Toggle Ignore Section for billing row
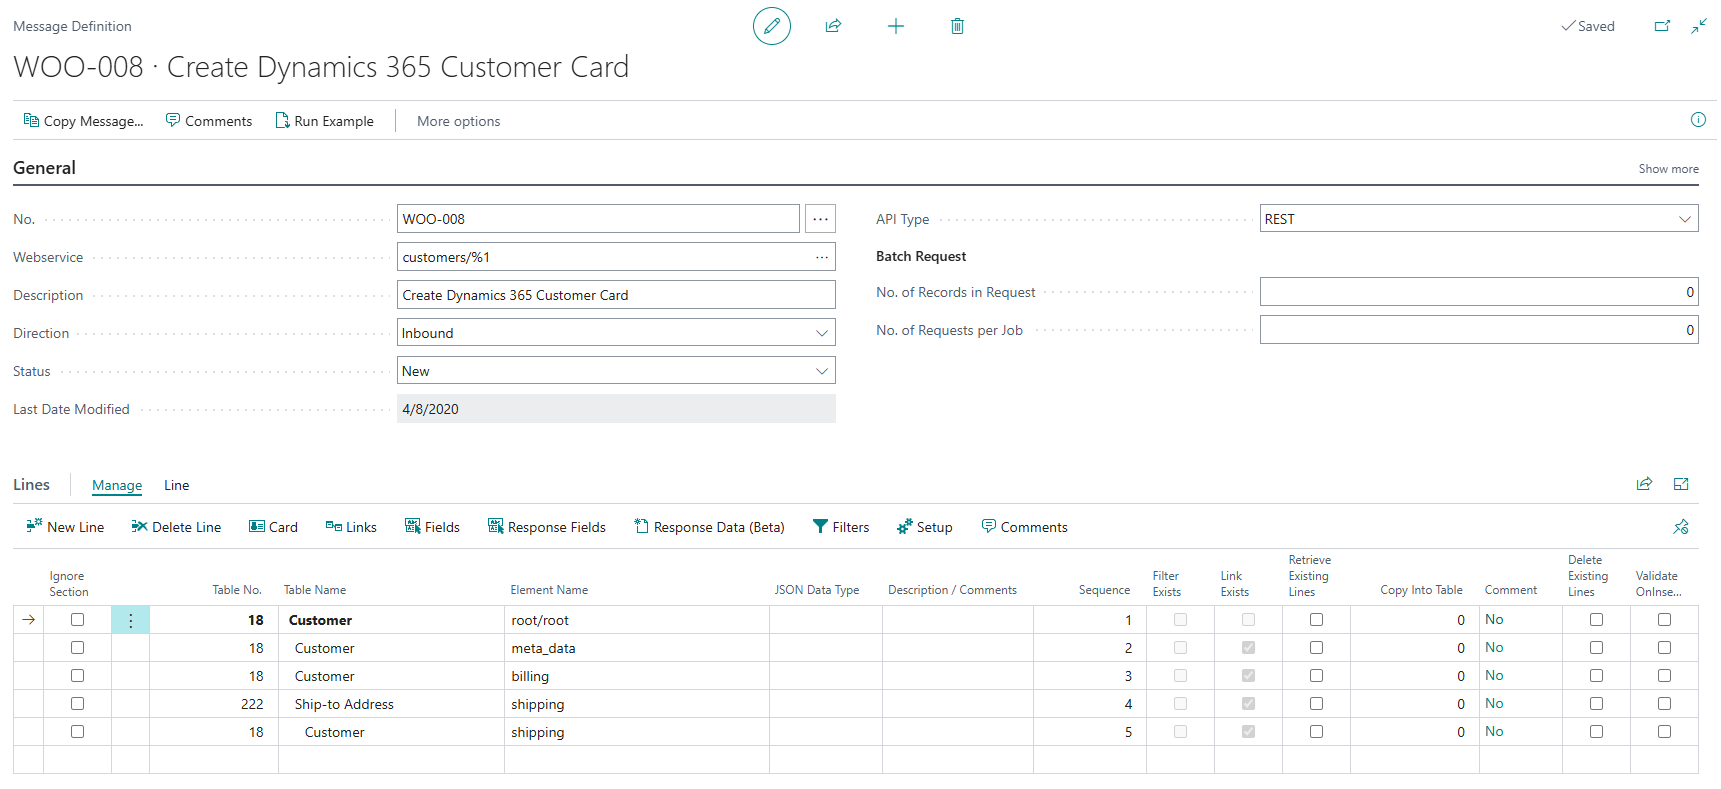The image size is (1721, 789). point(77,676)
